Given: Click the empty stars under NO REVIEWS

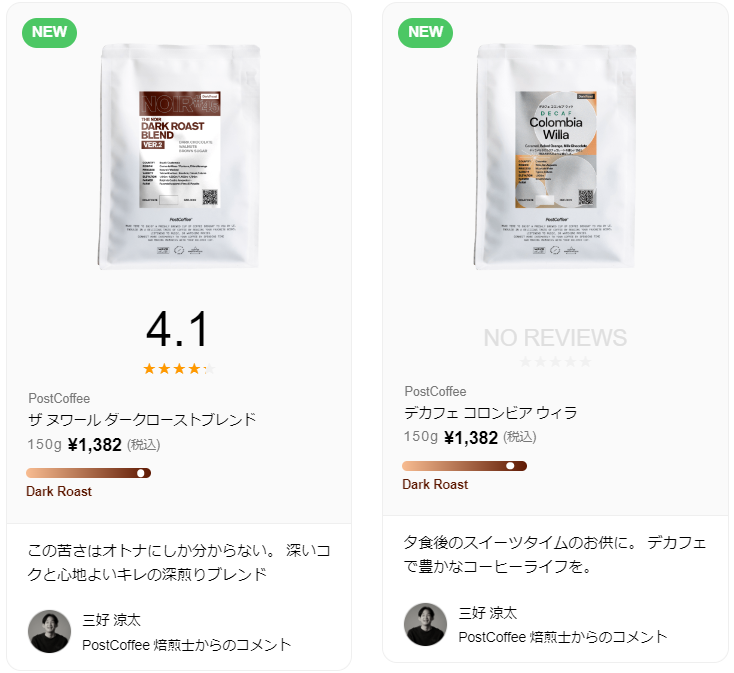Looking at the screenshot, I should (555, 362).
